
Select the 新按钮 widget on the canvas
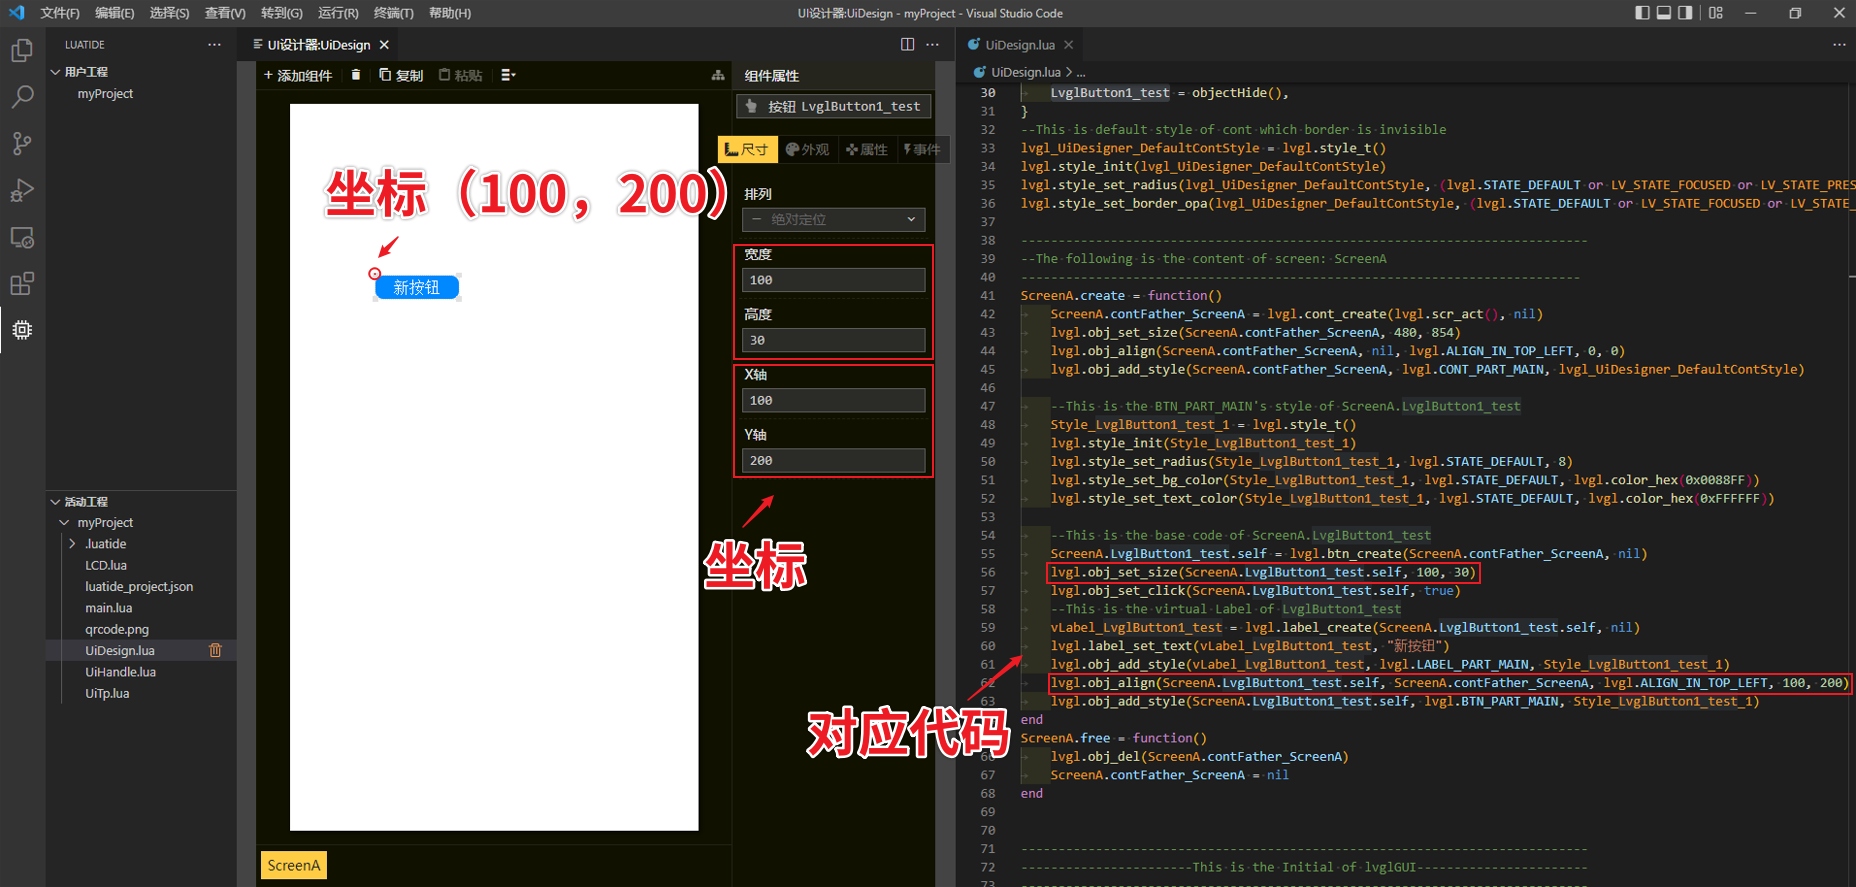coord(417,287)
